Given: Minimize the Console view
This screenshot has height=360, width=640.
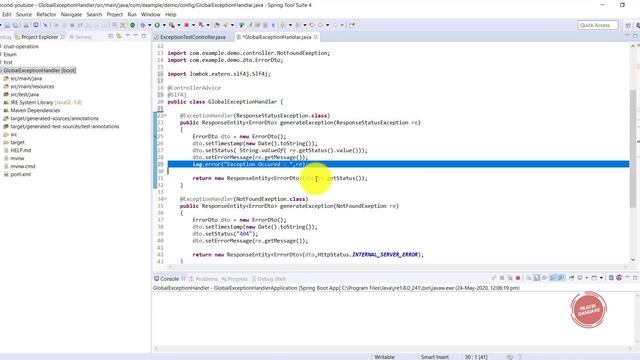Looking at the screenshot, I should [627, 278].
